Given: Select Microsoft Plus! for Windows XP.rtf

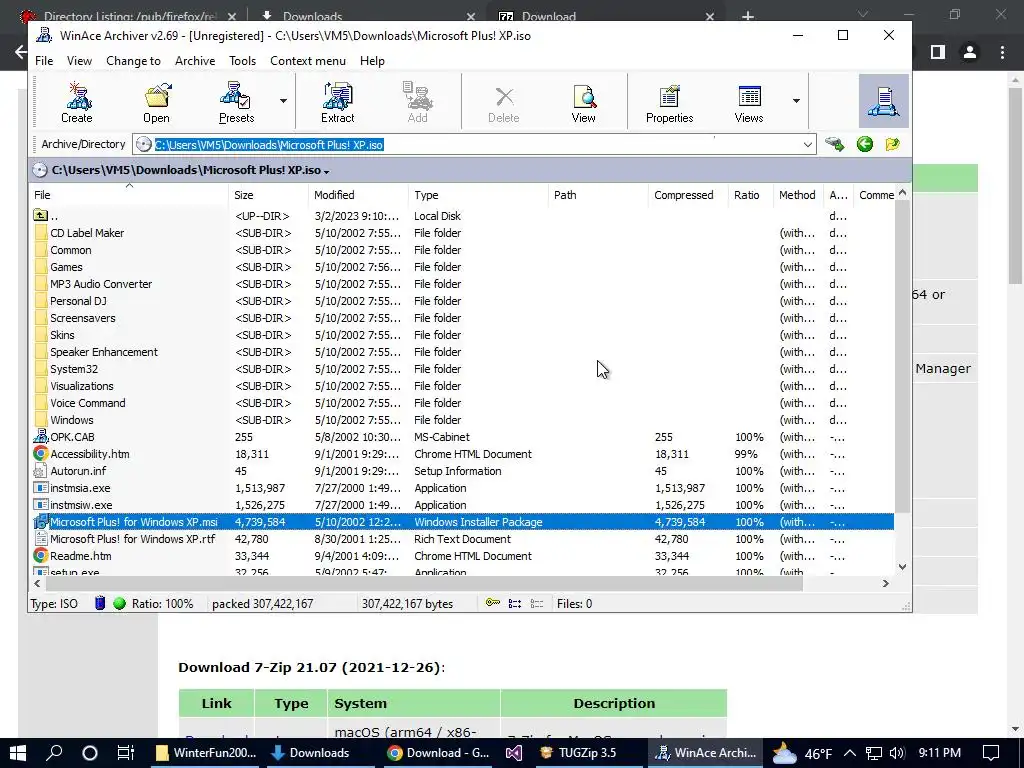Looking at the screenshot, I should pyautogui.click(x=462, y=538).
